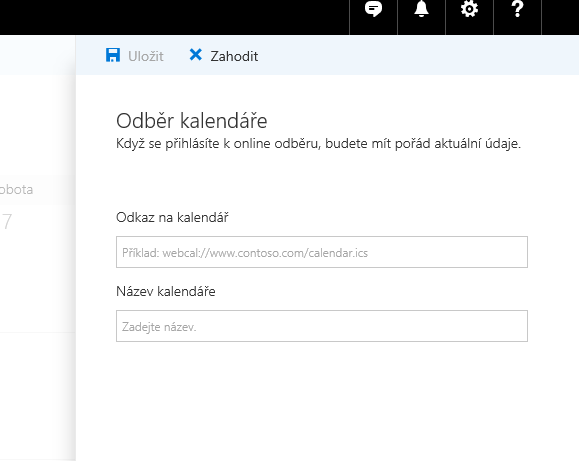
Task: Click the Název kalendáře label
Action: 166,291
